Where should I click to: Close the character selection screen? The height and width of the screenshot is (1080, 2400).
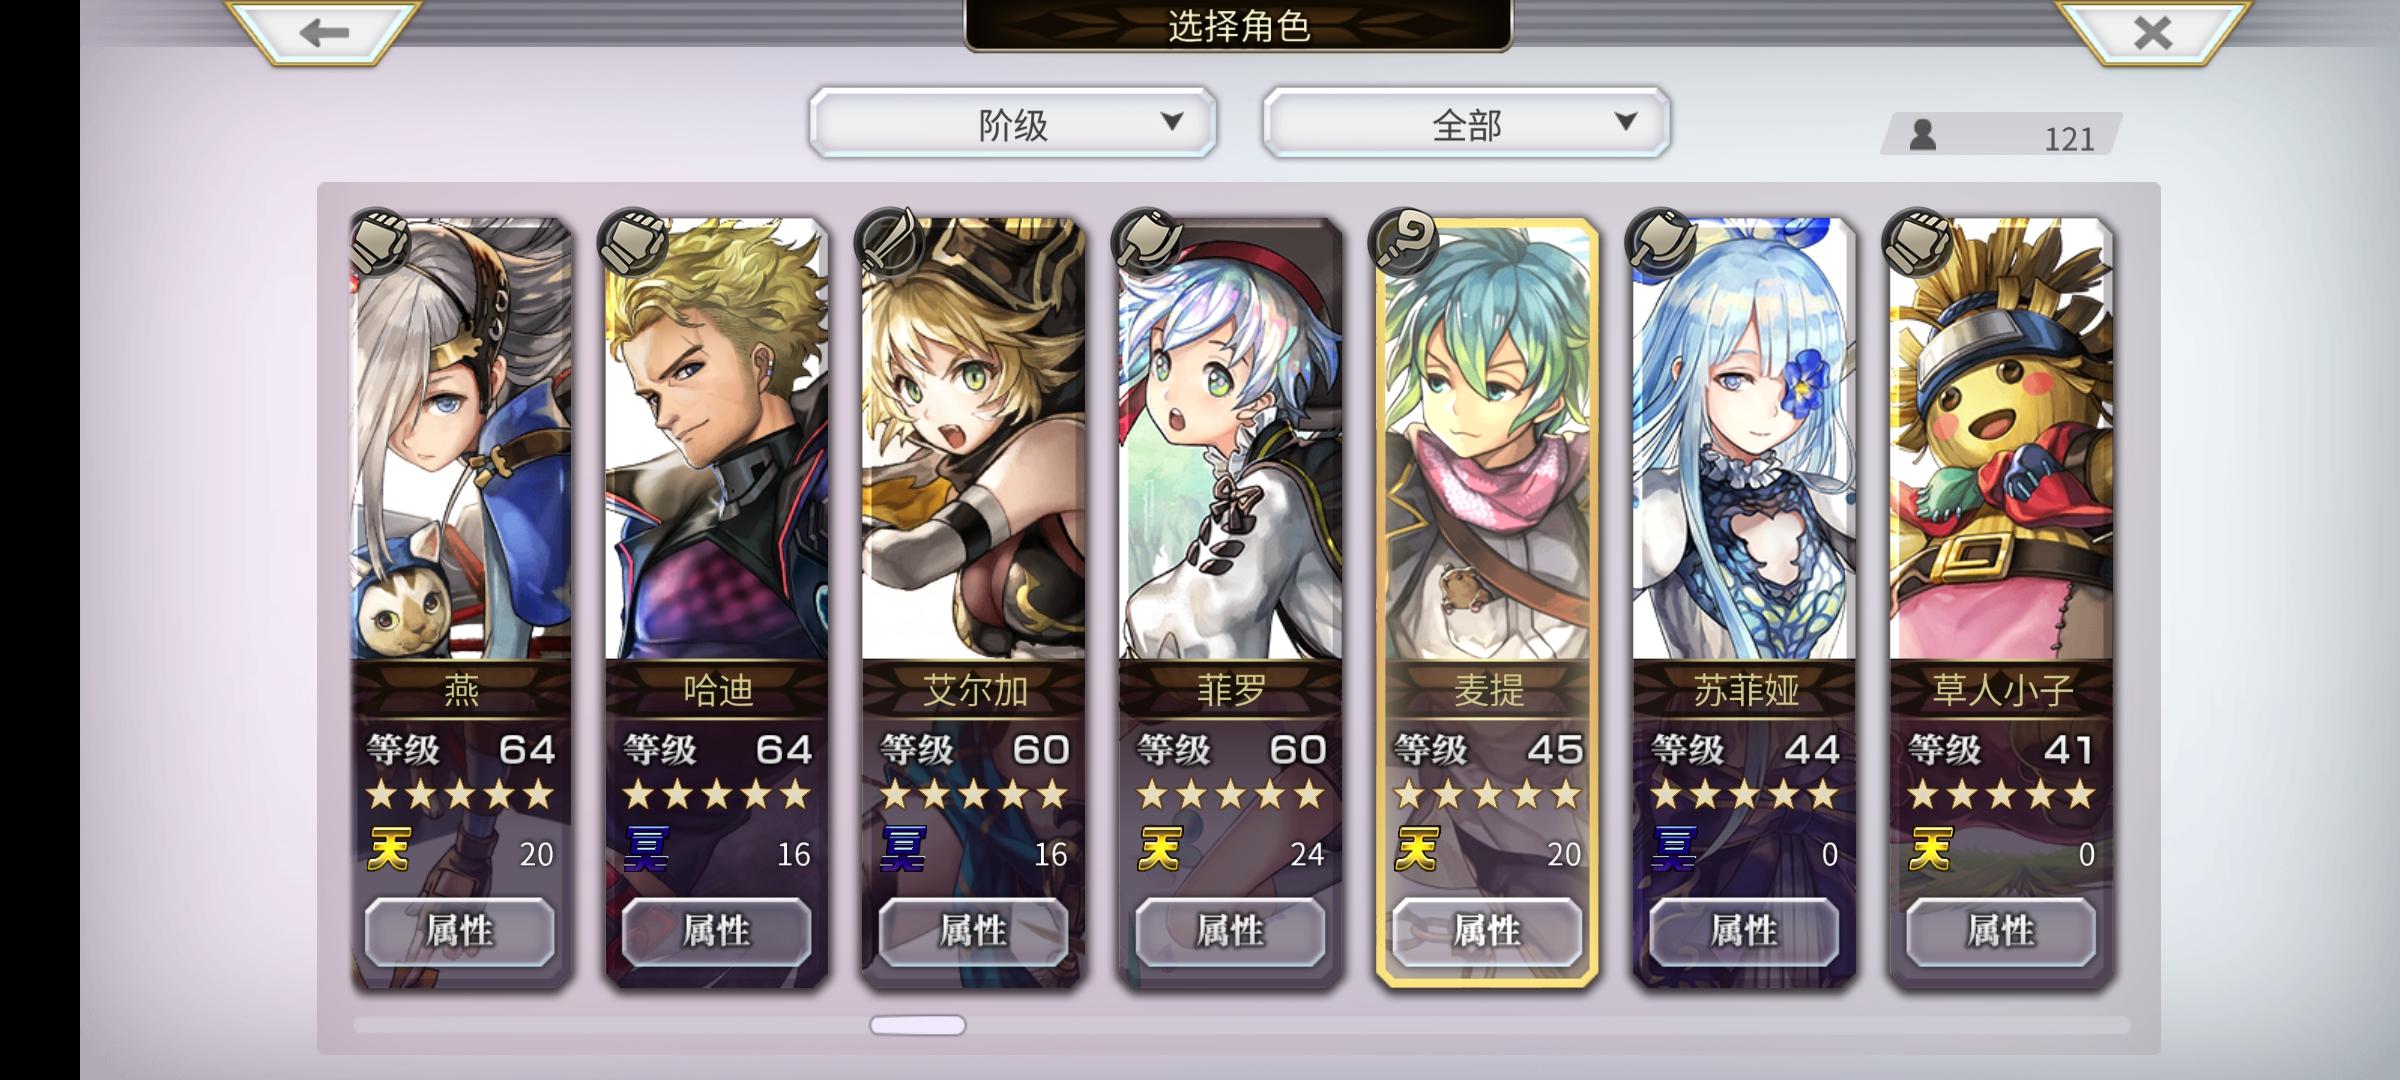coord(2152,32)
